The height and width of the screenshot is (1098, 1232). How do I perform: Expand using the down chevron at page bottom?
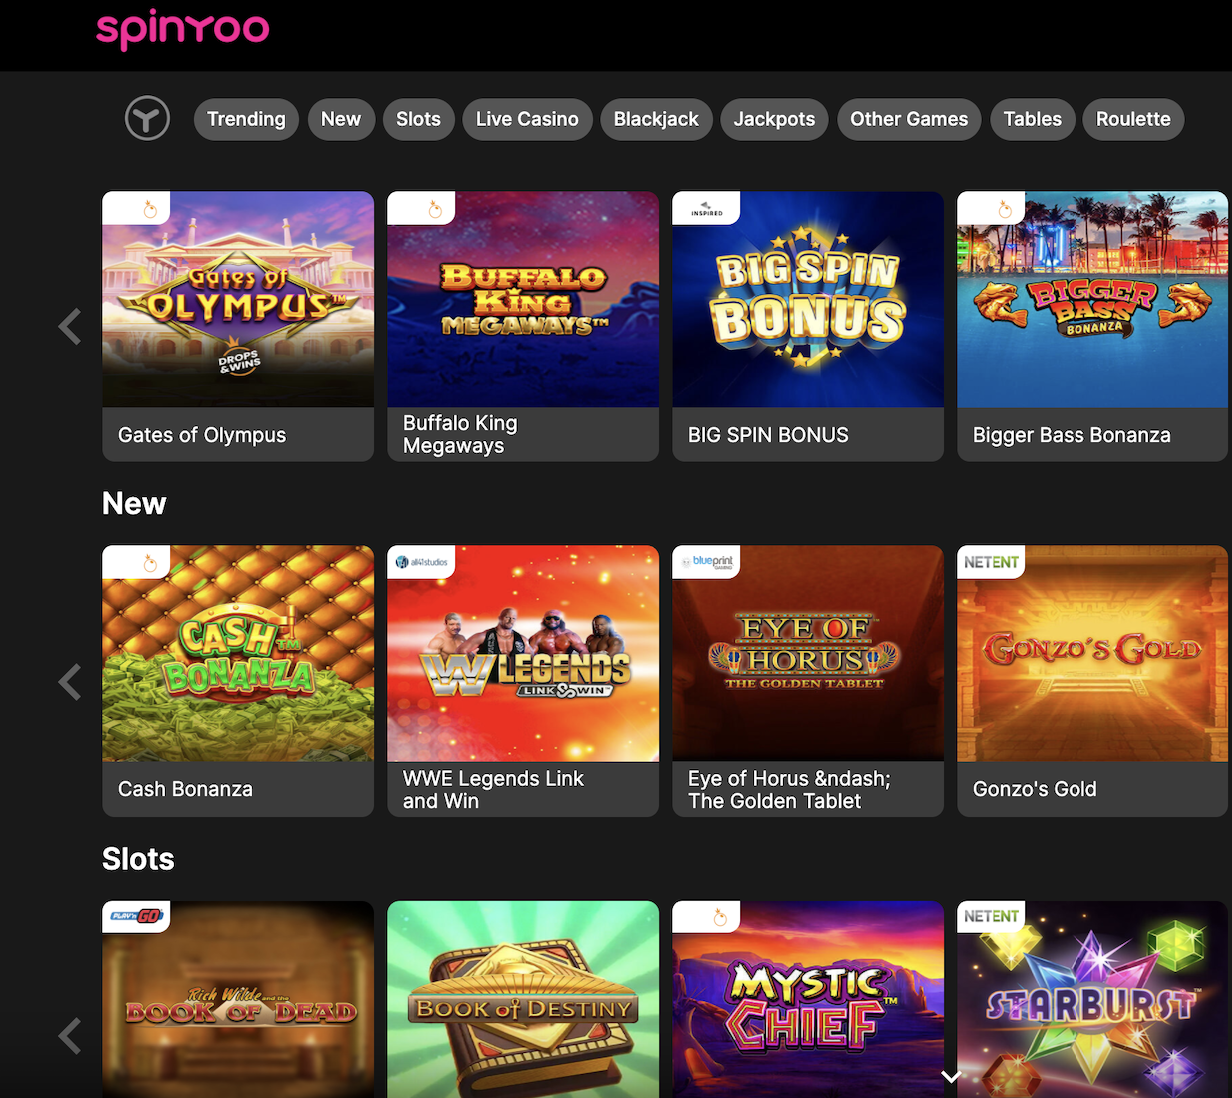tap(951, 1077)
